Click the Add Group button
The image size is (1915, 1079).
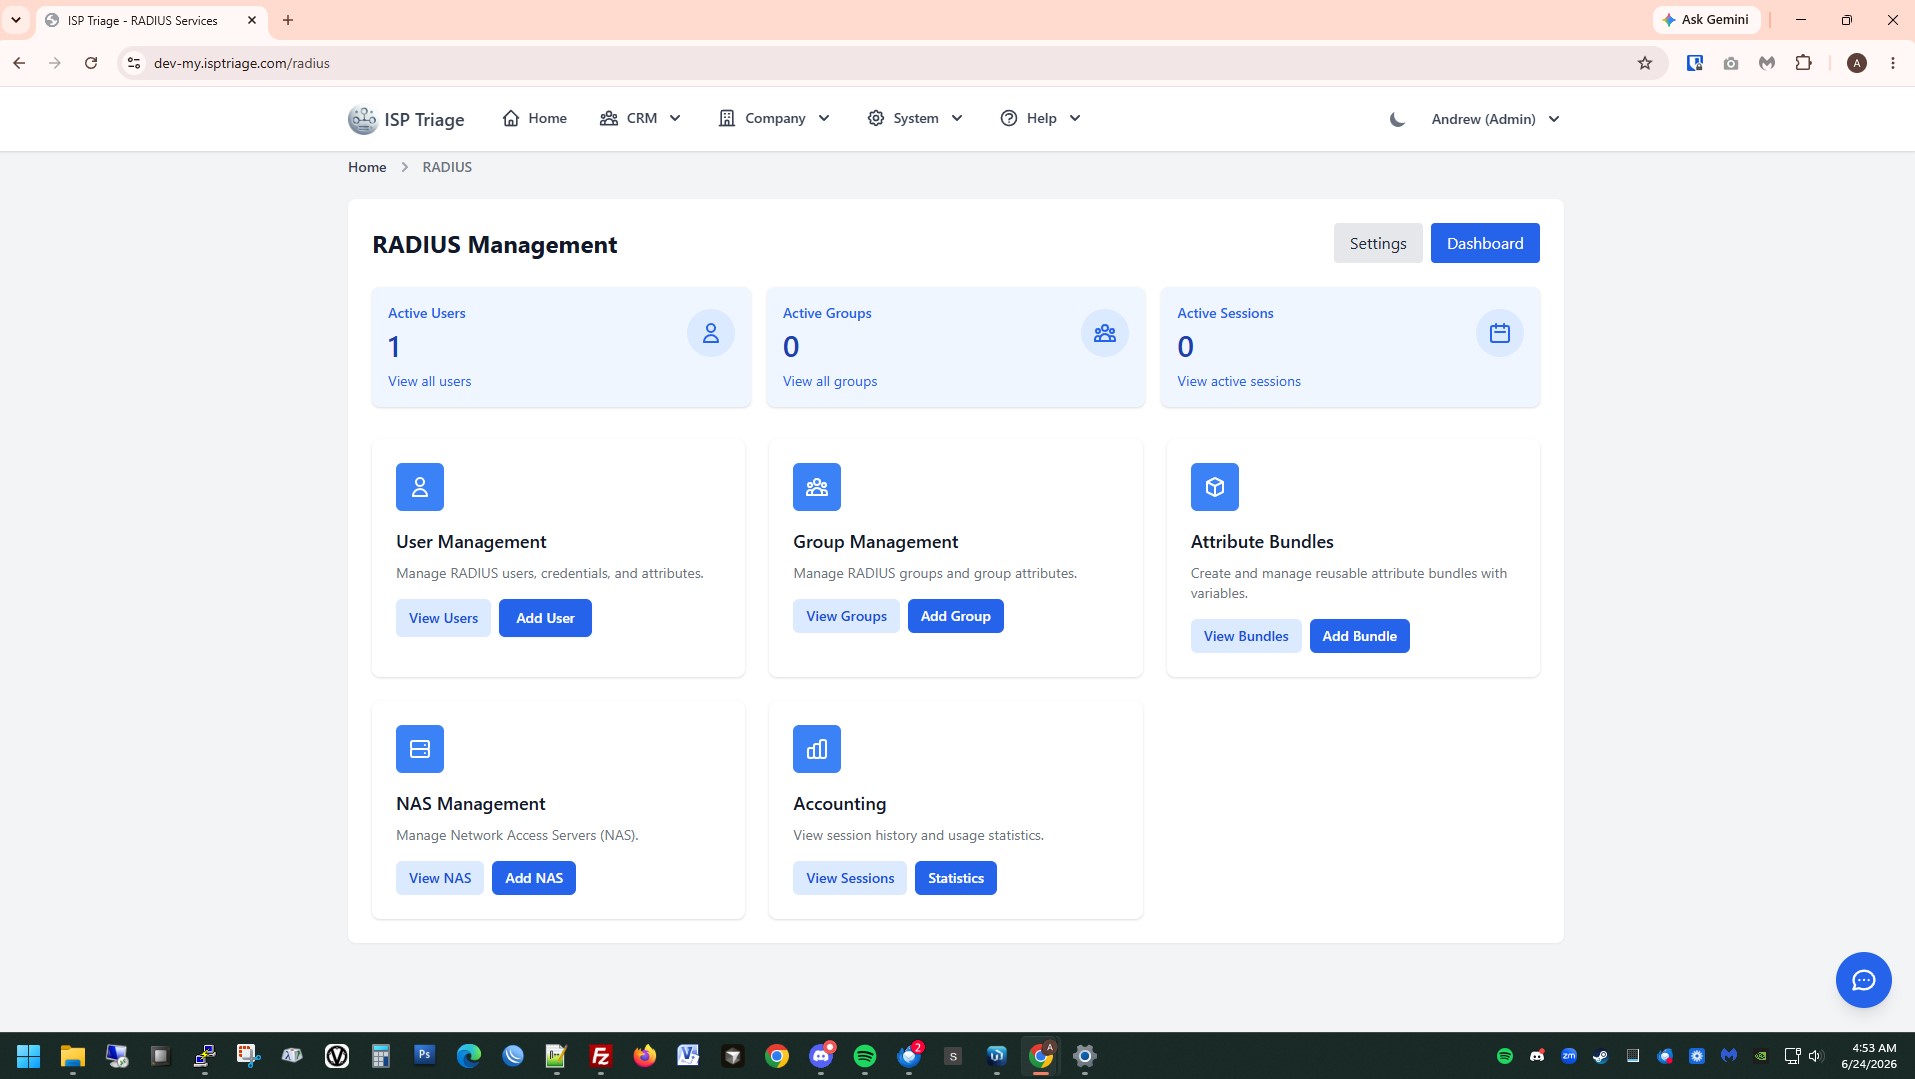click(956, 616)
